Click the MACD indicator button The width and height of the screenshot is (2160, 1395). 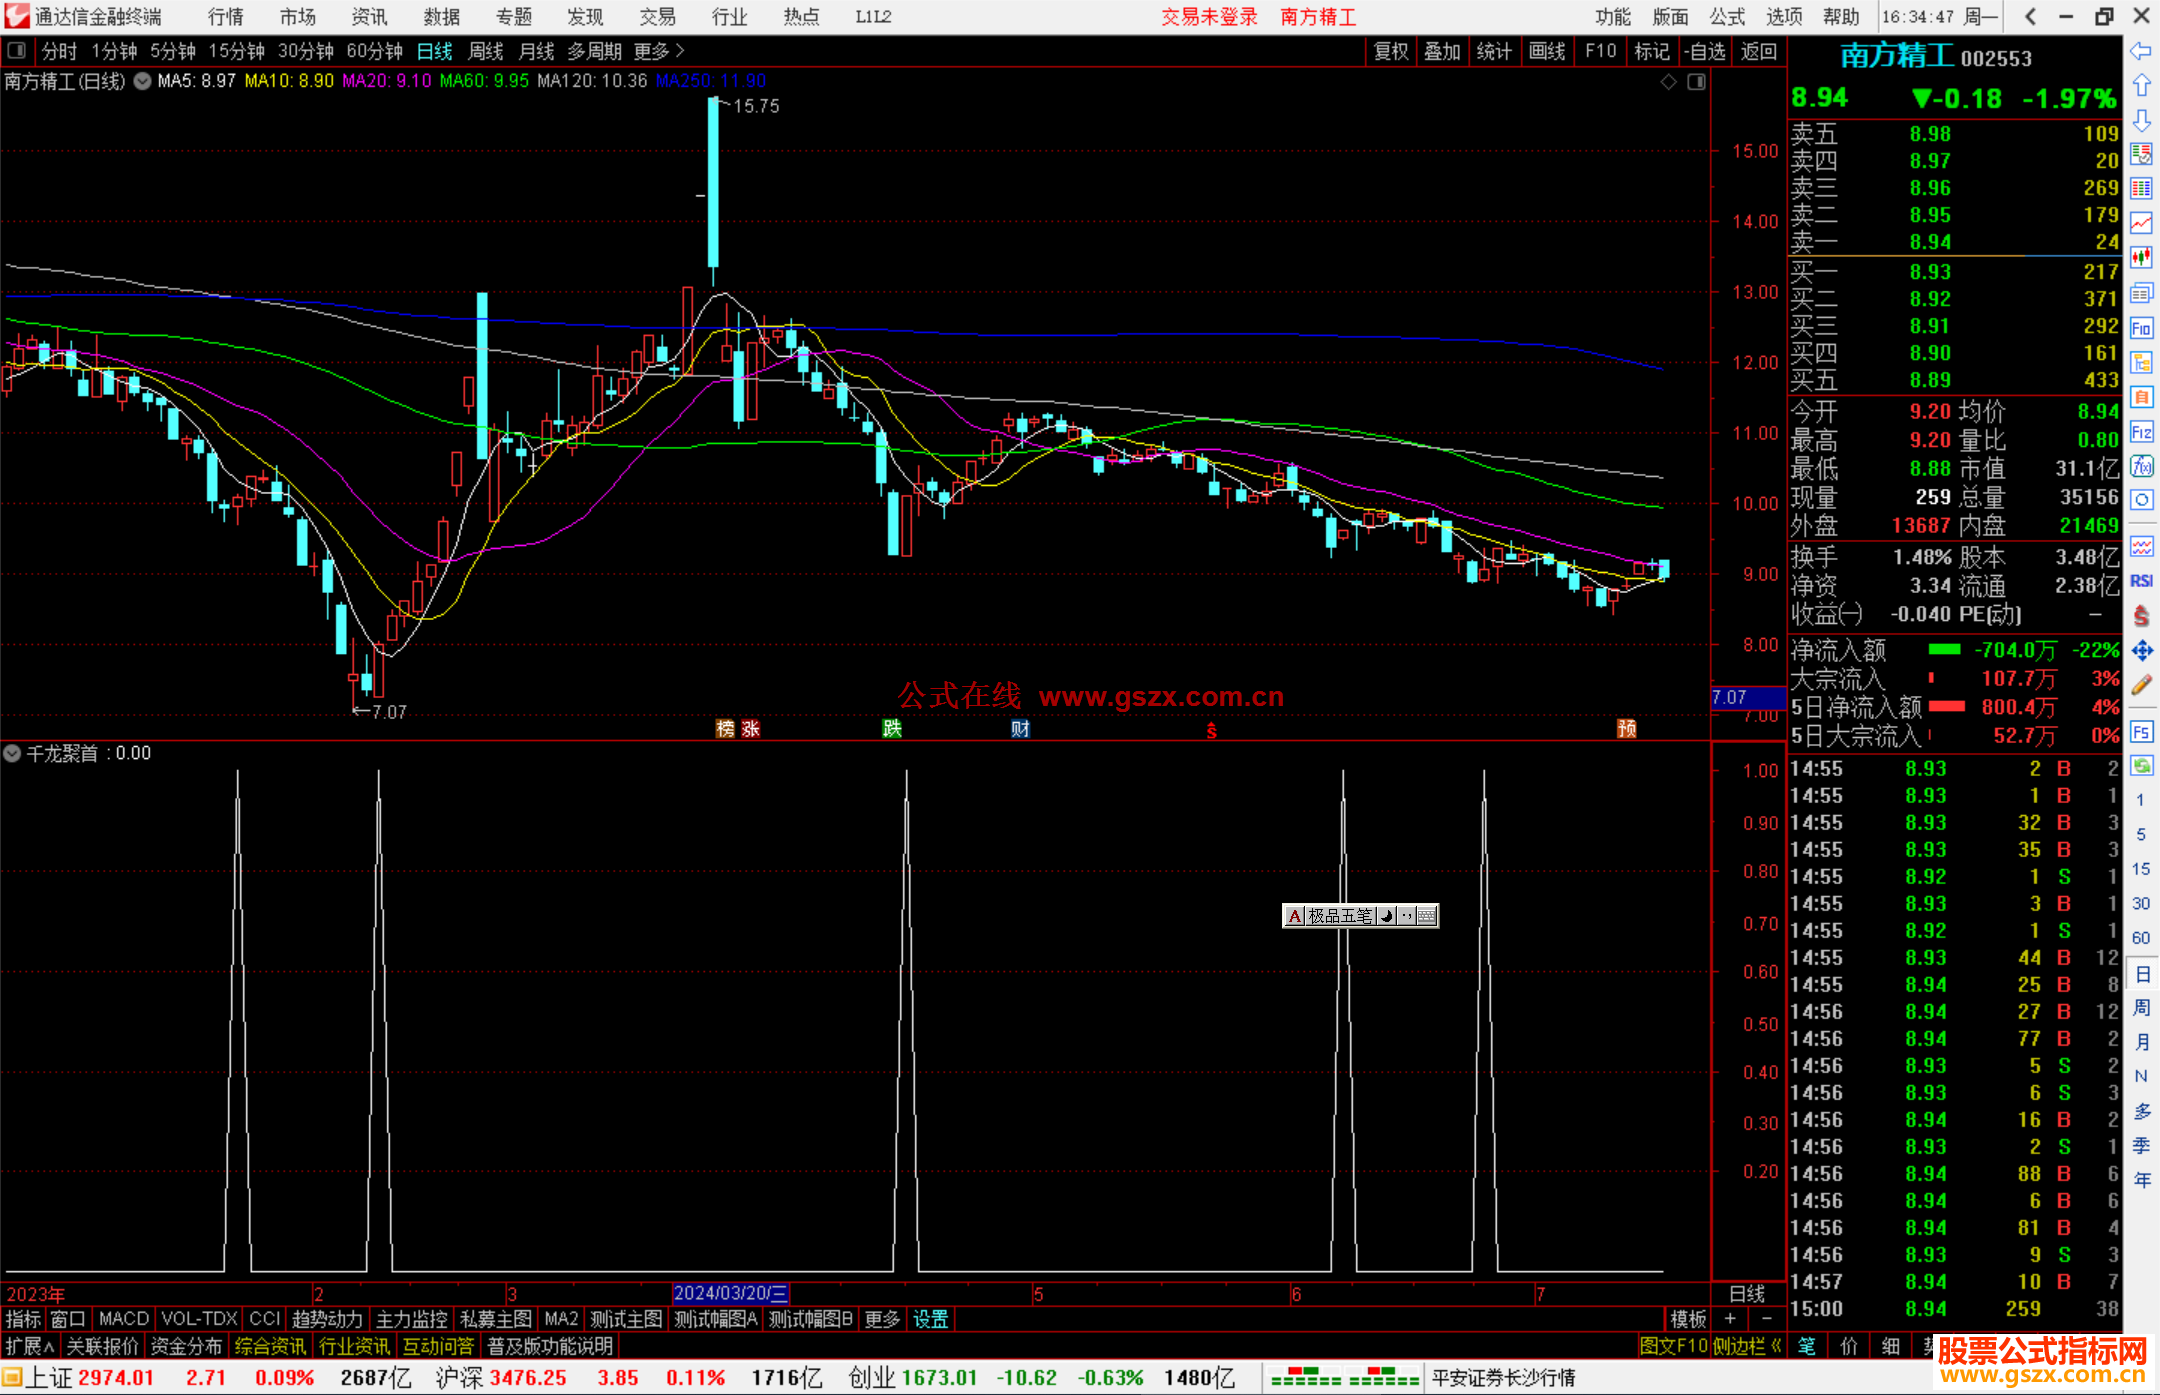123,1319
